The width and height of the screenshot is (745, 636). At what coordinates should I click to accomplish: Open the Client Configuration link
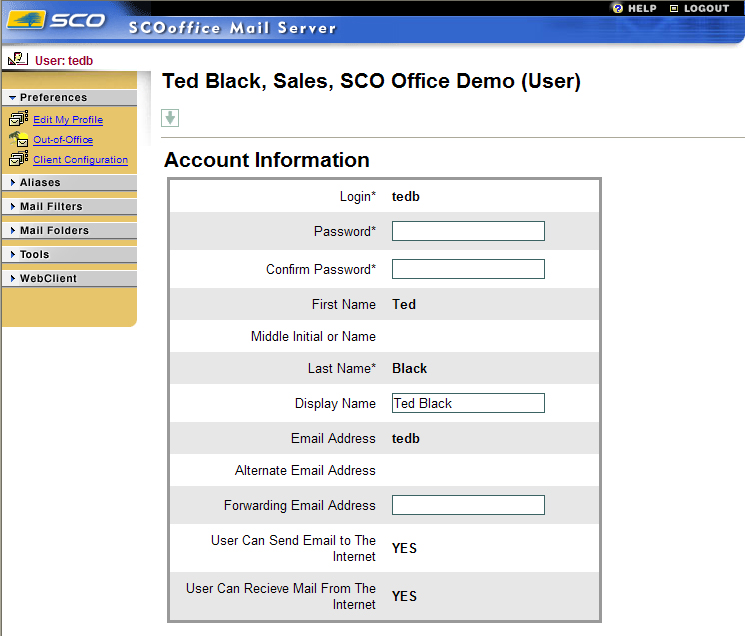80,160
